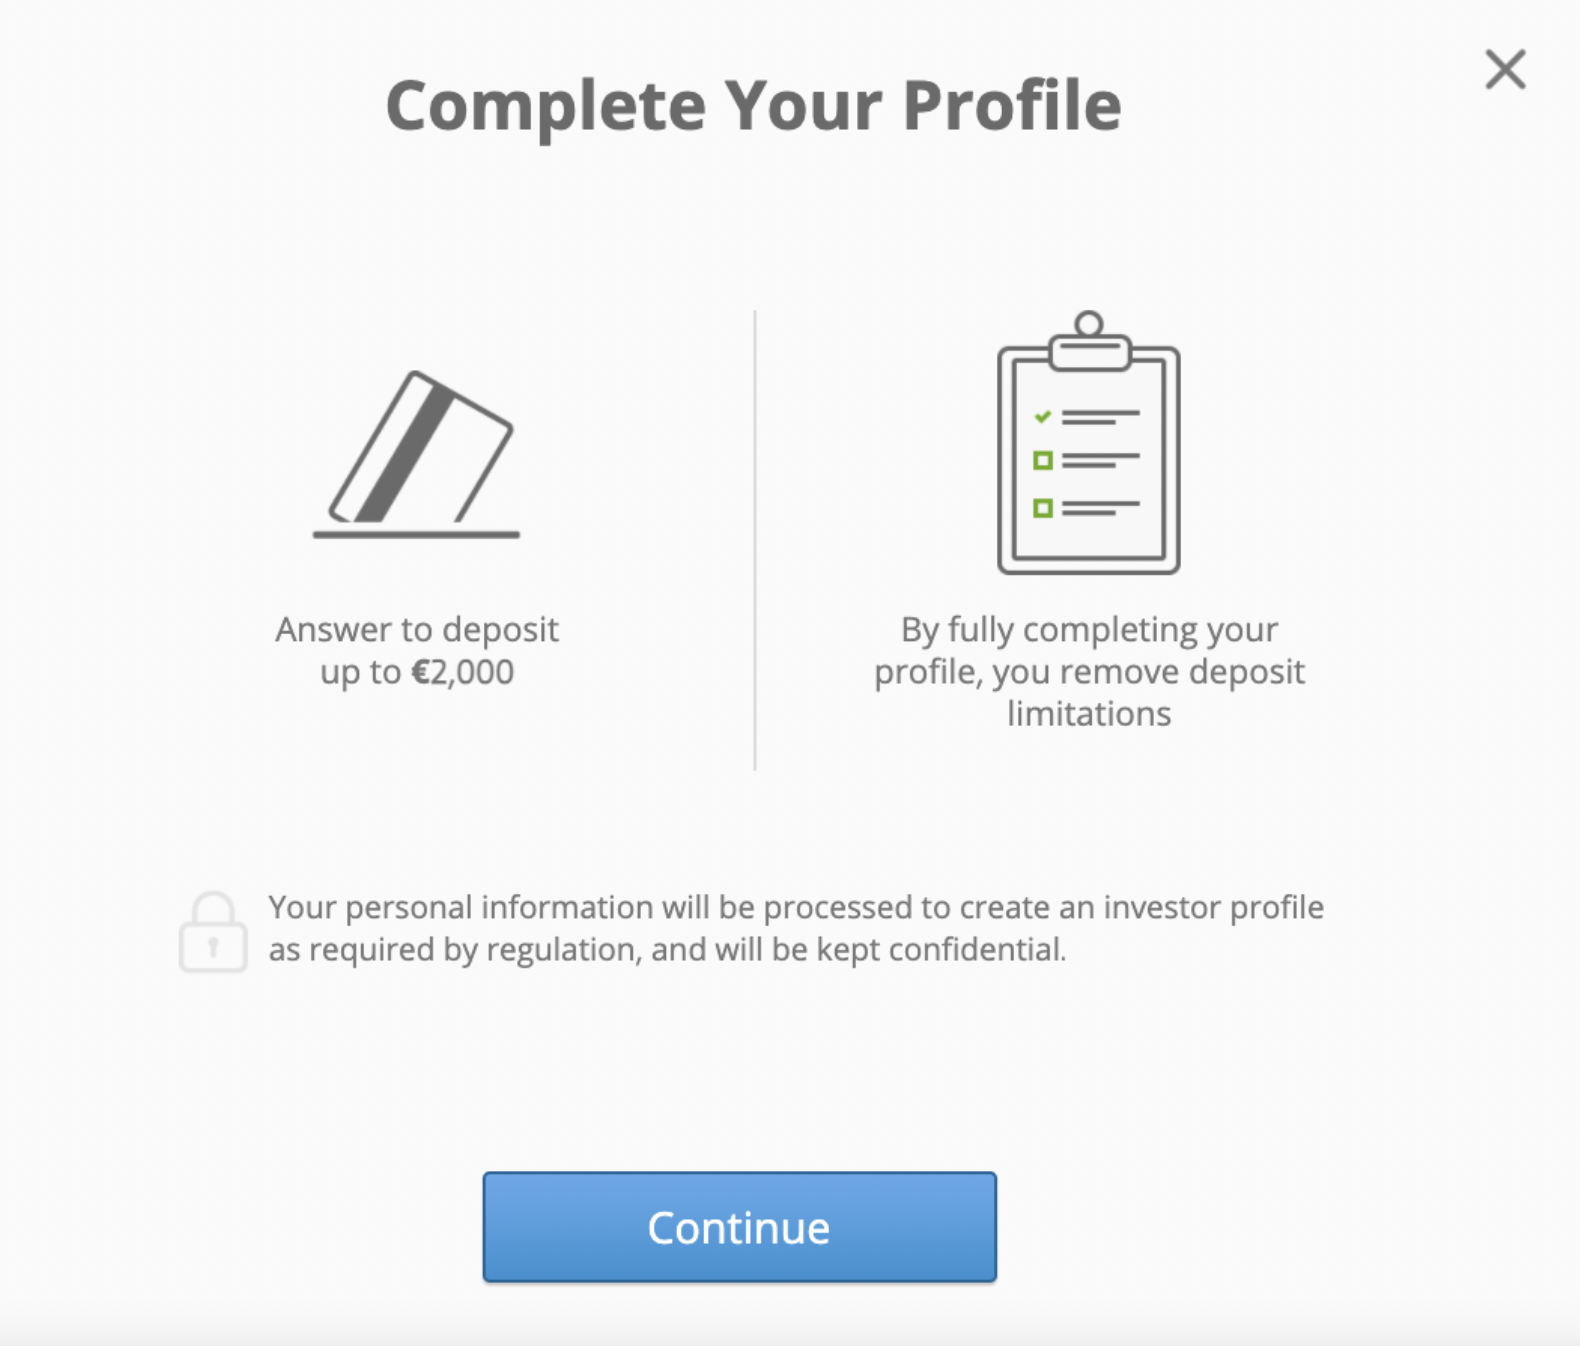Image resolution: width=1580 pixels, height=1346 pixels.
Task: Click the Answer to deposit text
Action: coord(417,629)
